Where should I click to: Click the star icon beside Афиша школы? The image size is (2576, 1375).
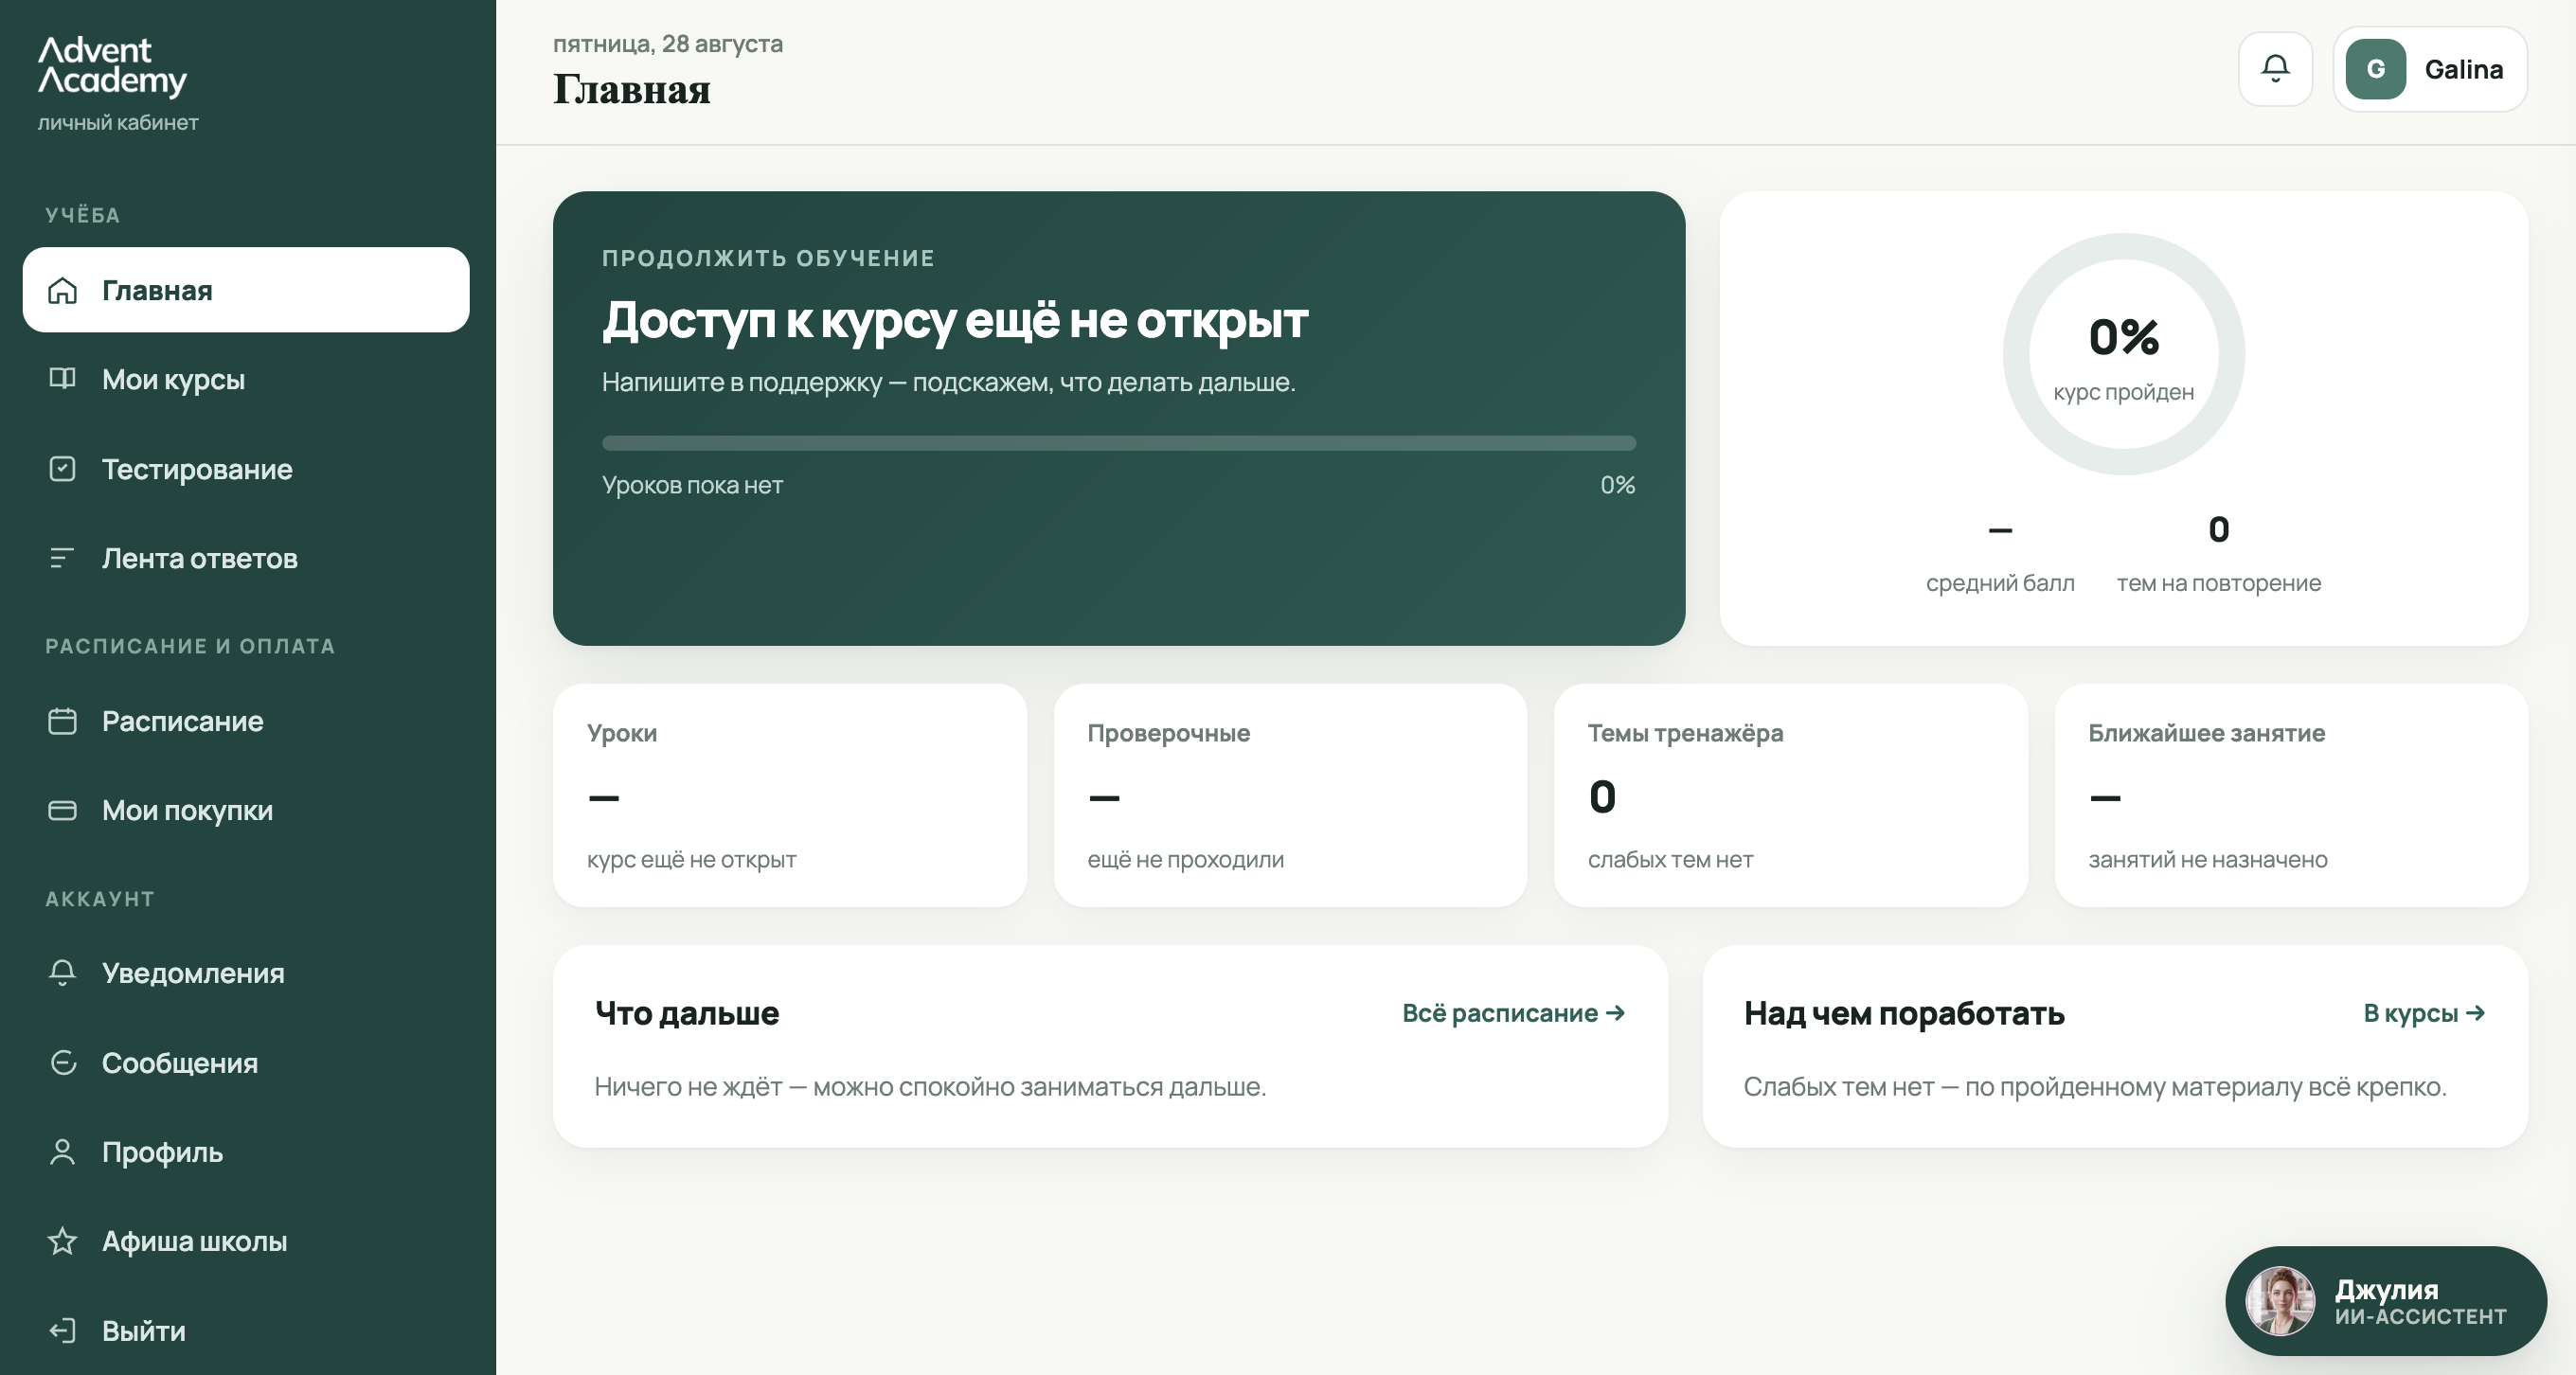62,1241
